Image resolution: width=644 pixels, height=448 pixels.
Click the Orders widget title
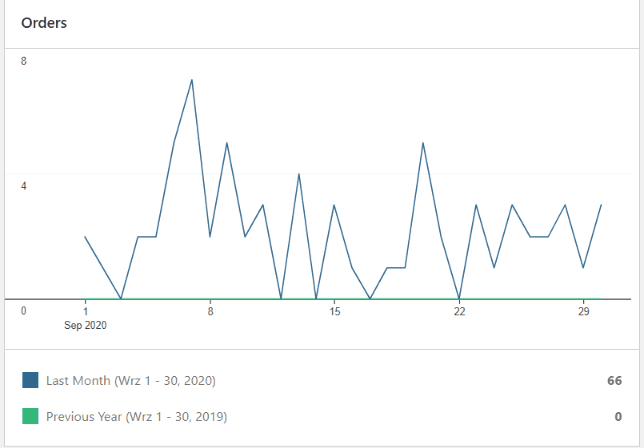coord(44,22)
